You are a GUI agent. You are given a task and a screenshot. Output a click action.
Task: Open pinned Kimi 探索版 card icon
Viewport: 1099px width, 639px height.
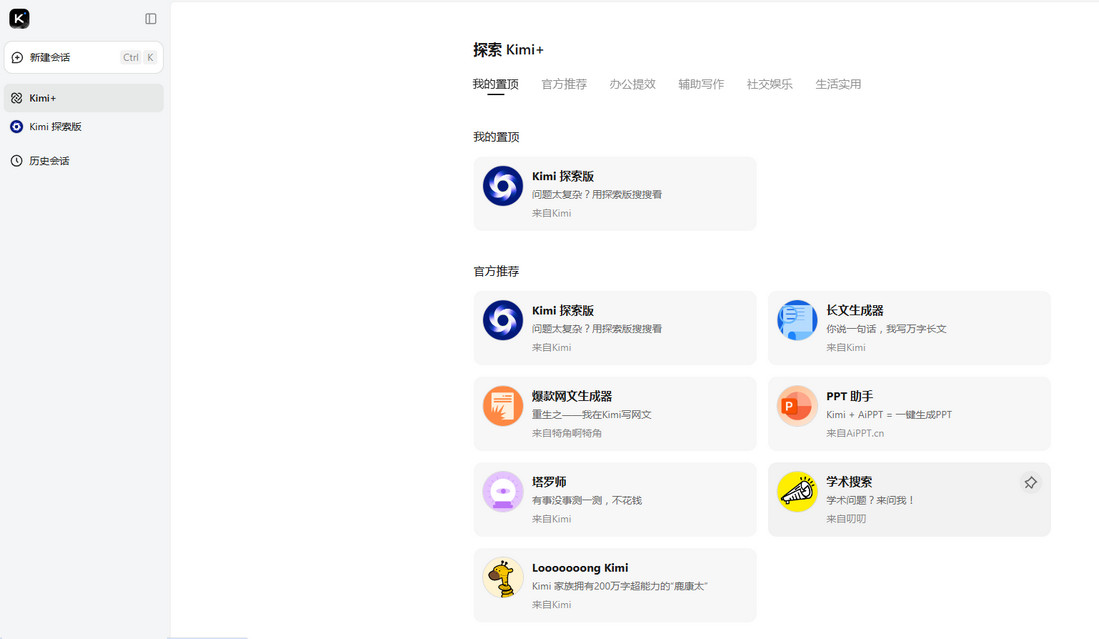coord(503,186)
